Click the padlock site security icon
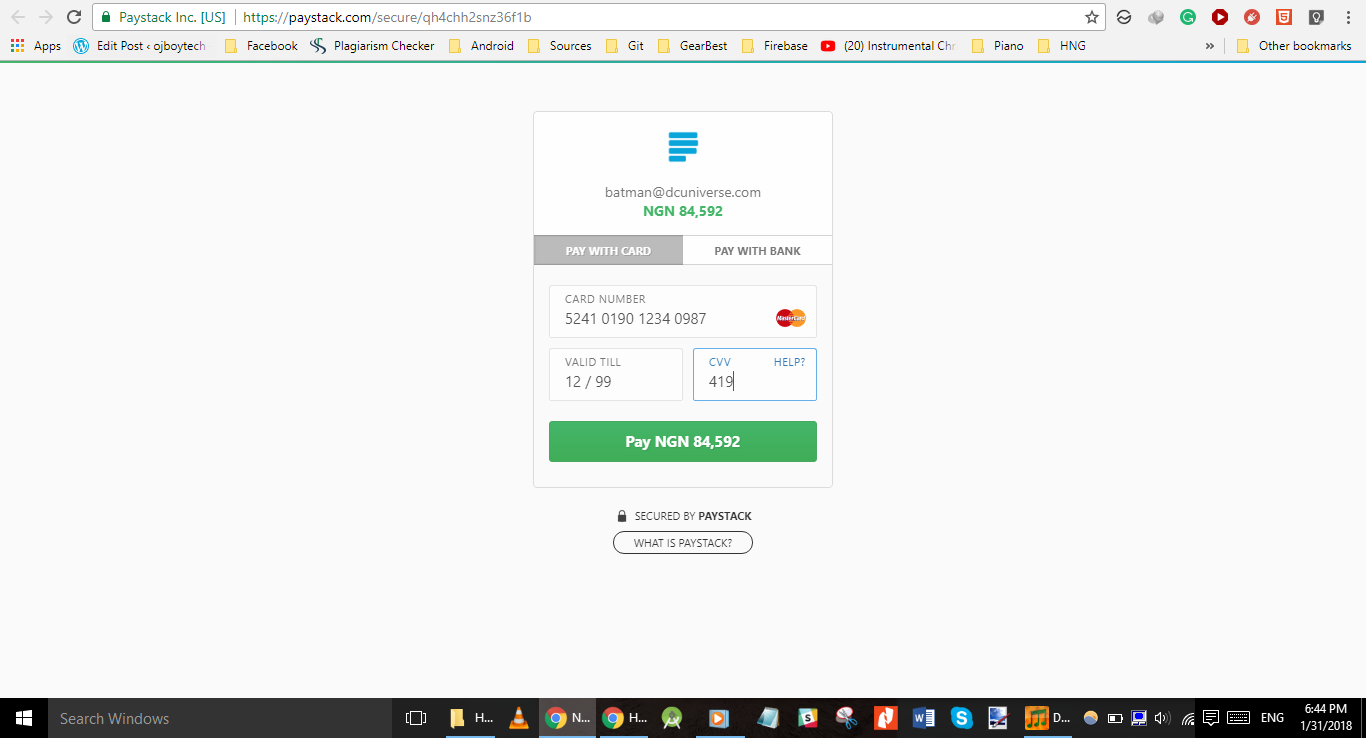1366x738 pixels. 106,17
